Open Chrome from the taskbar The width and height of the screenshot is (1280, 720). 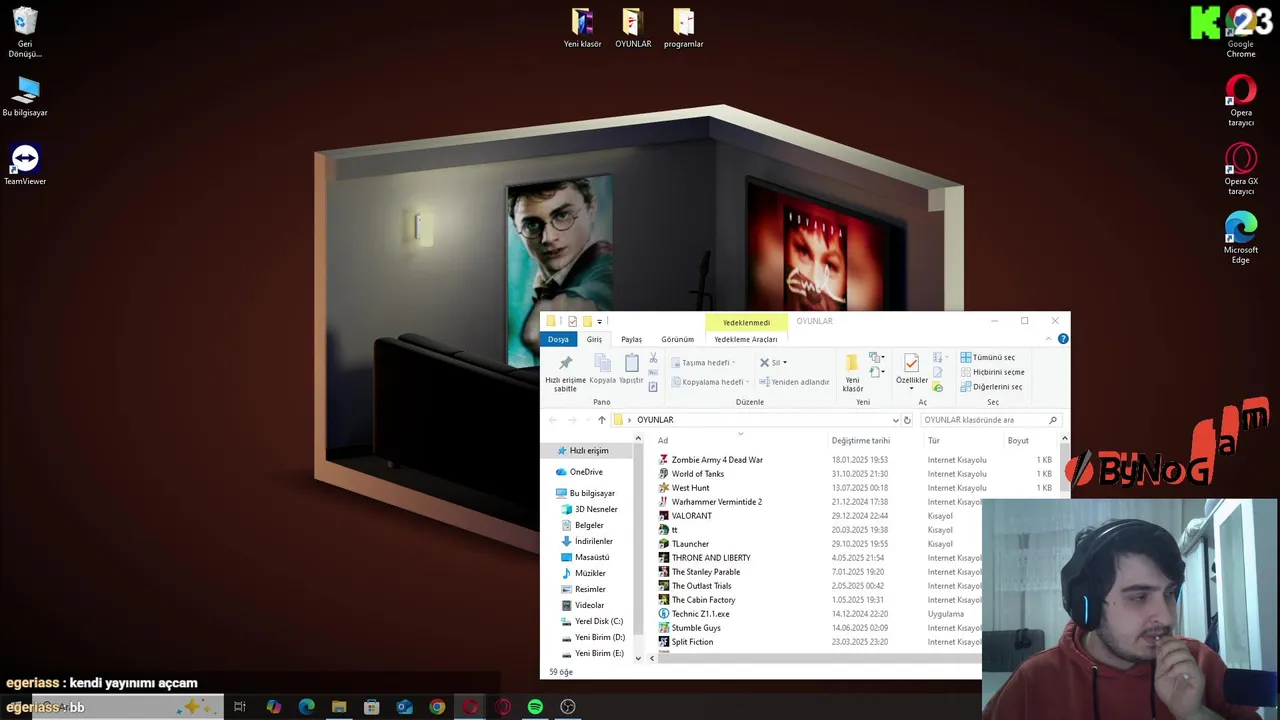pos(437,707)
